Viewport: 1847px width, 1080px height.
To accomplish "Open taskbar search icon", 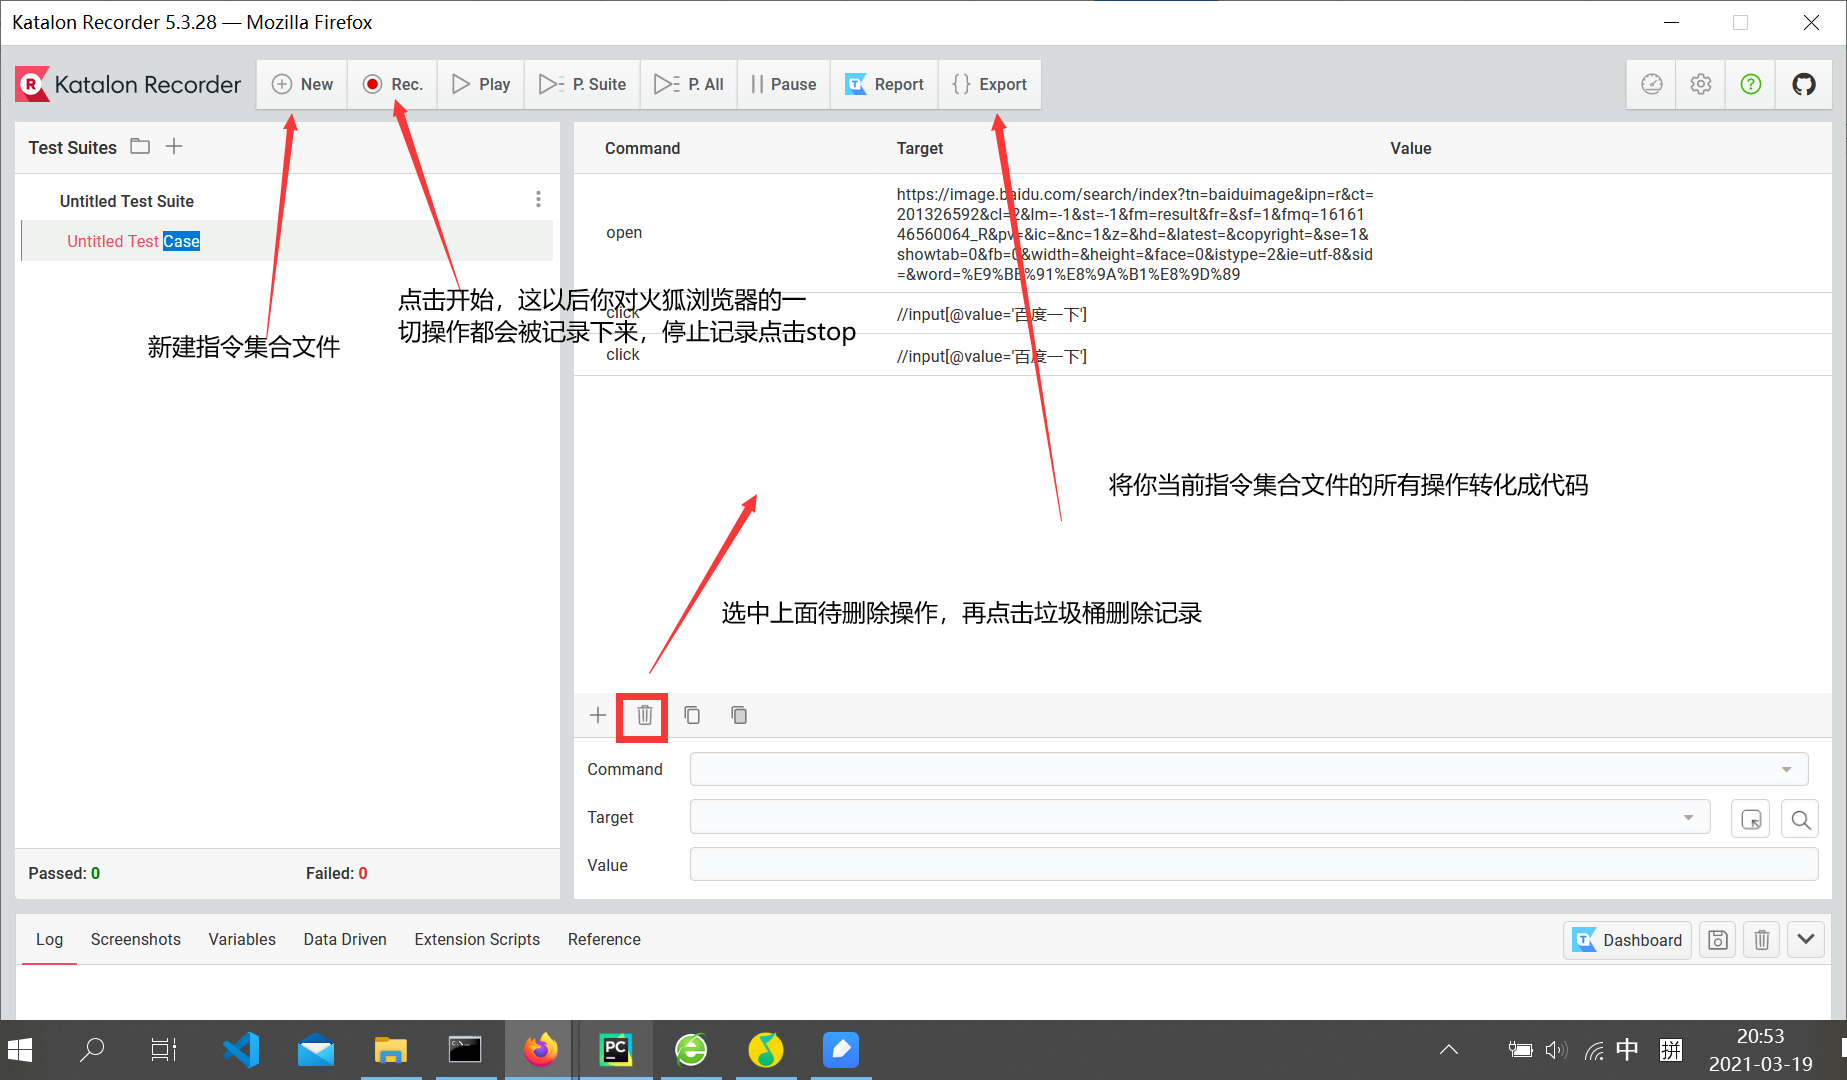I will point(92,1050).
